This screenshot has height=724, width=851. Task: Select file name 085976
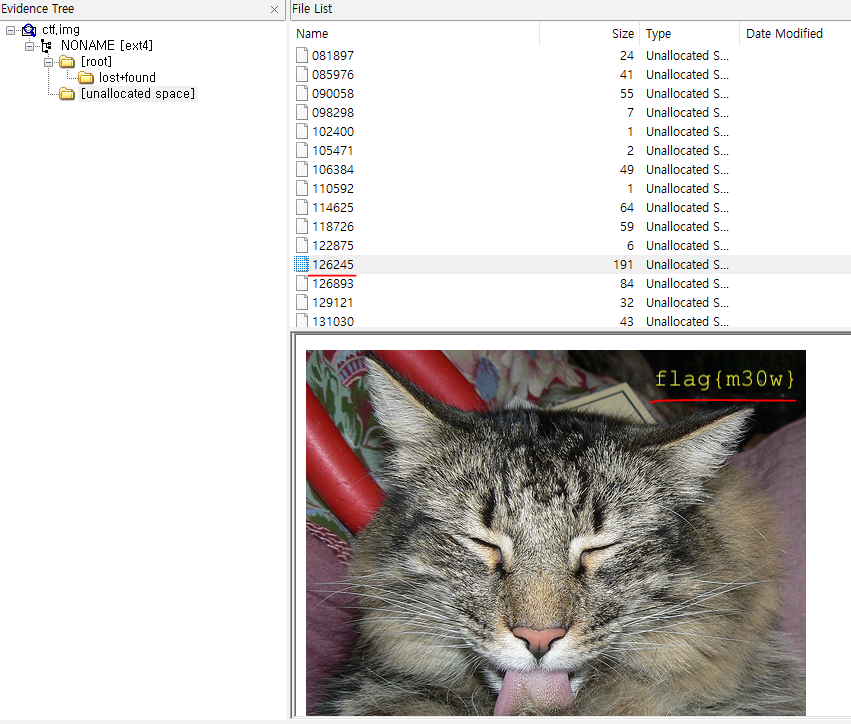click(333, 75)
